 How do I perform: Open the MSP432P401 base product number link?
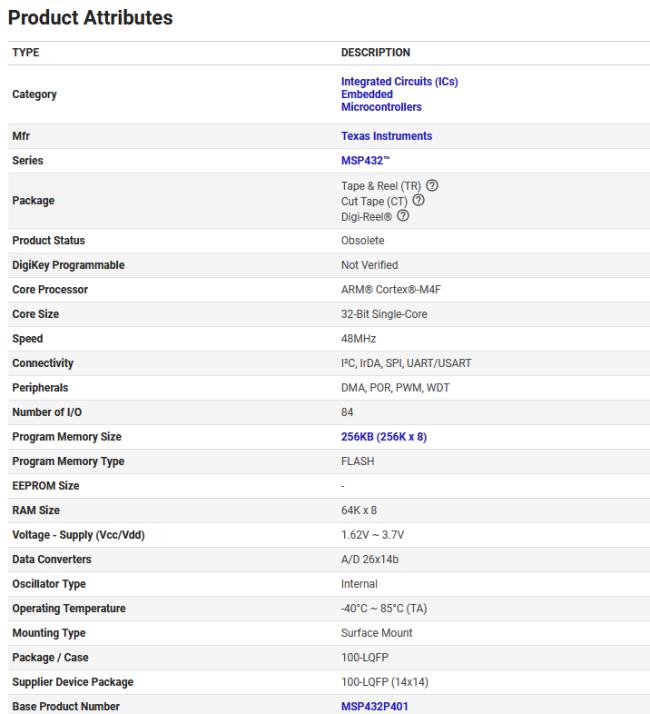(x=375, y=707)
